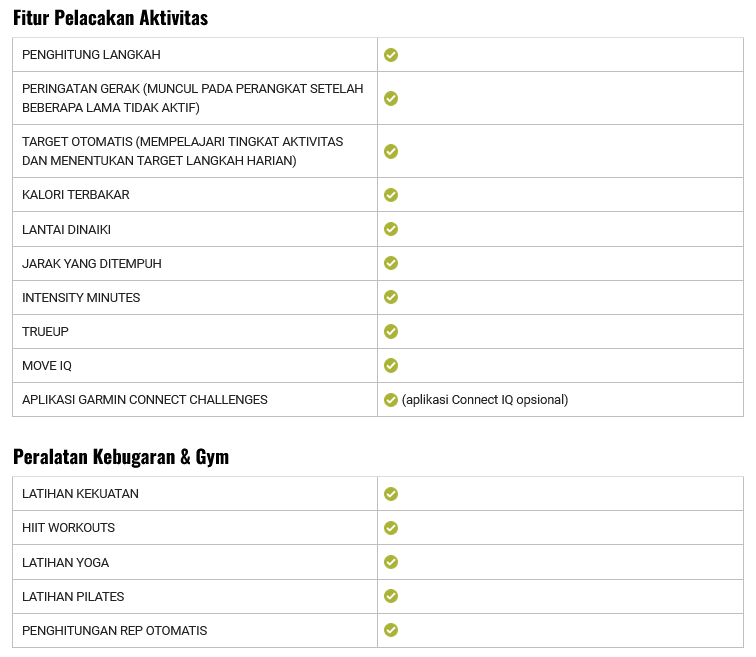Image resolution: width=756 pixels, height=657 pixels.
Task: Click the 'PENGHITUNGAN REP OTOMATIS' label text
Action: (115, 631)
